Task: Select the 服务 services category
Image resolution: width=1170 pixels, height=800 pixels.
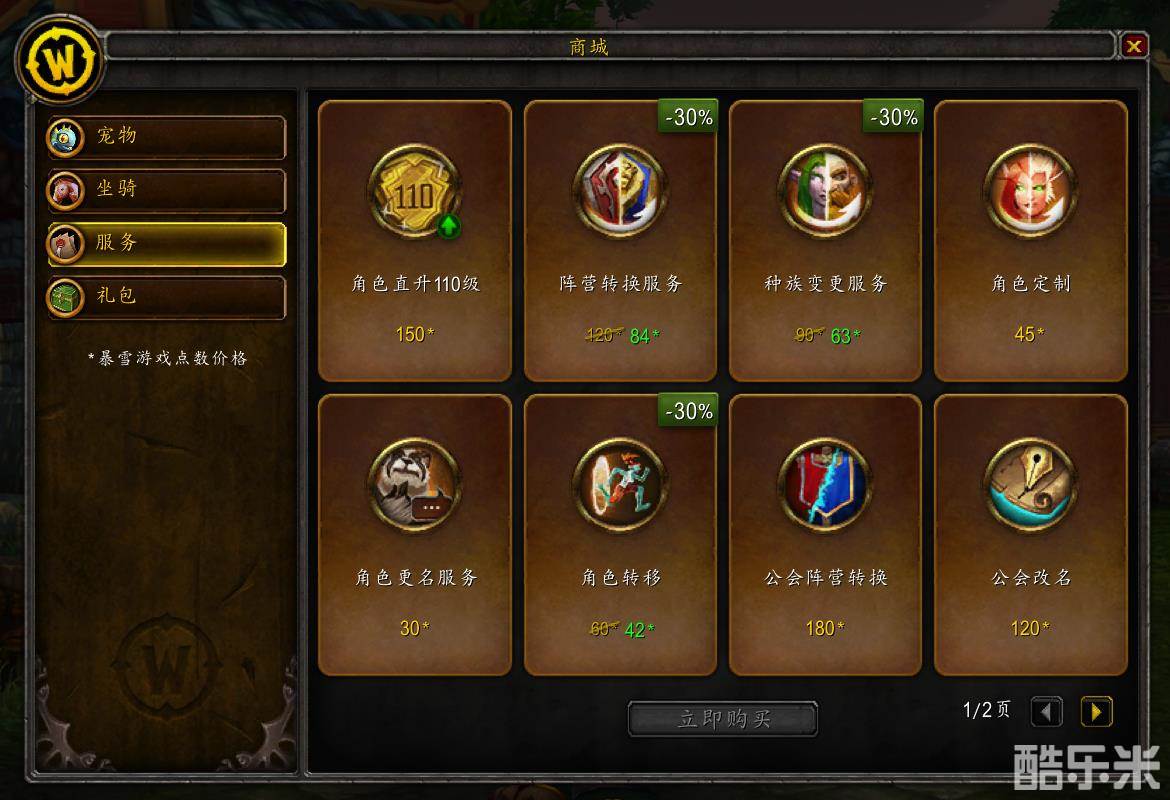Action: [166, 244]
